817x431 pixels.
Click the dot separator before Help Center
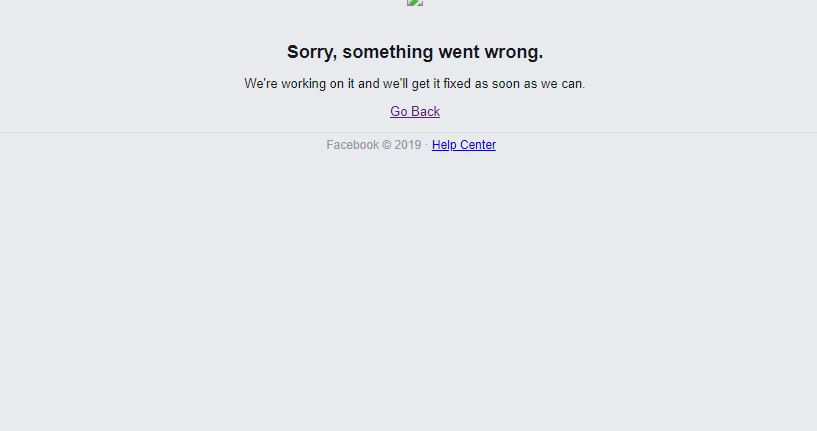[426, 145]
